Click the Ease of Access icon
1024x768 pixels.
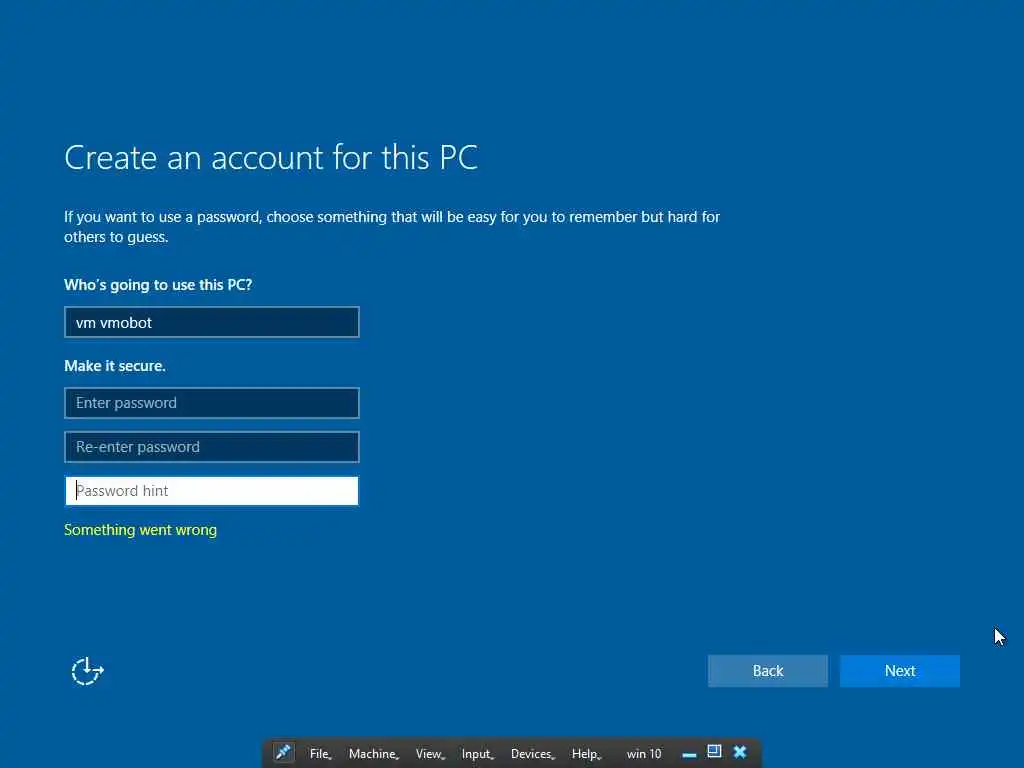[88, 671]
